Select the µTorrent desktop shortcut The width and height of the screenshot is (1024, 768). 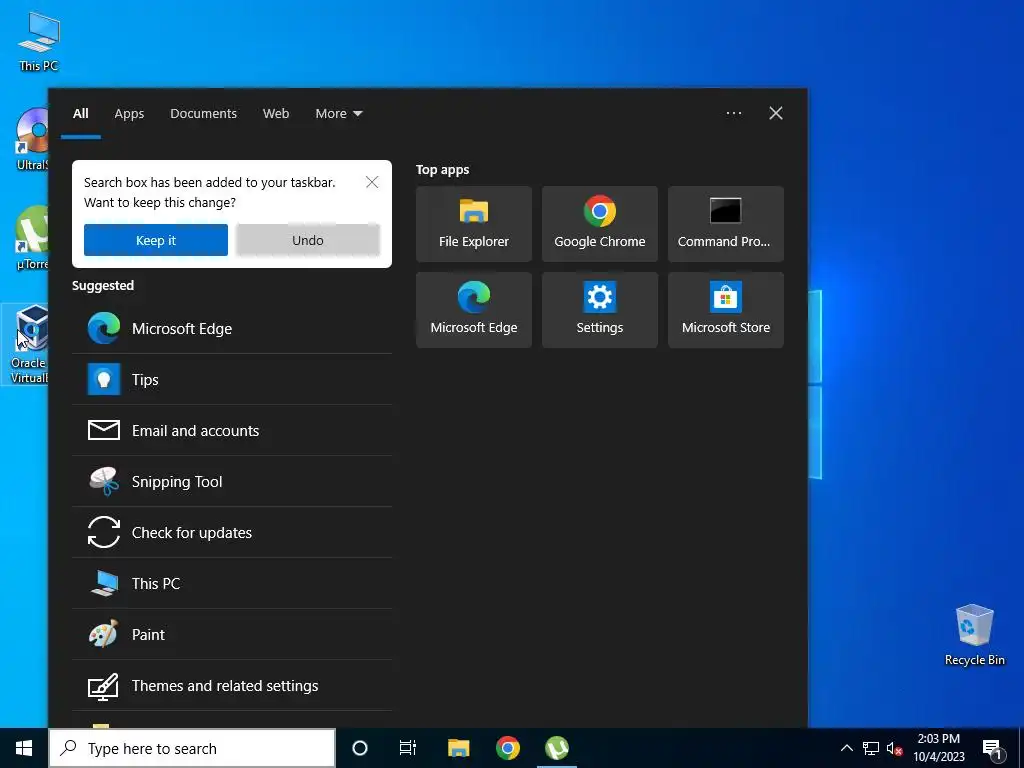31,238
